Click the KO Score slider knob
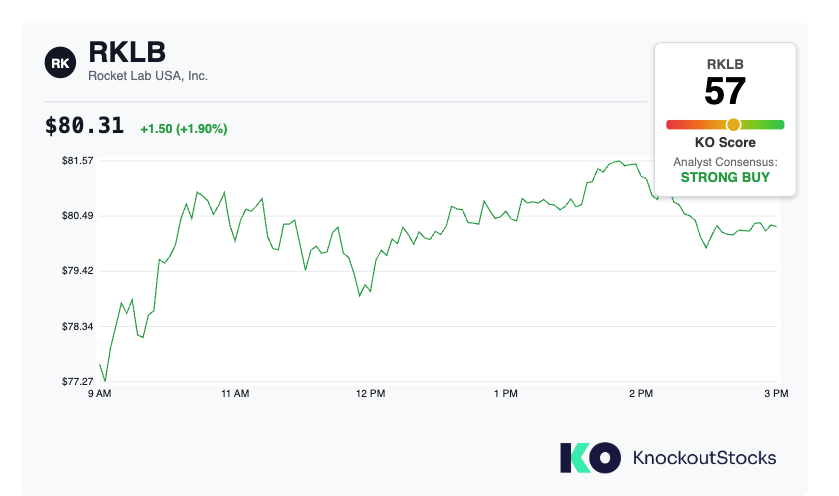The height and width of the screenshot is (496, 839). [733, 125]
